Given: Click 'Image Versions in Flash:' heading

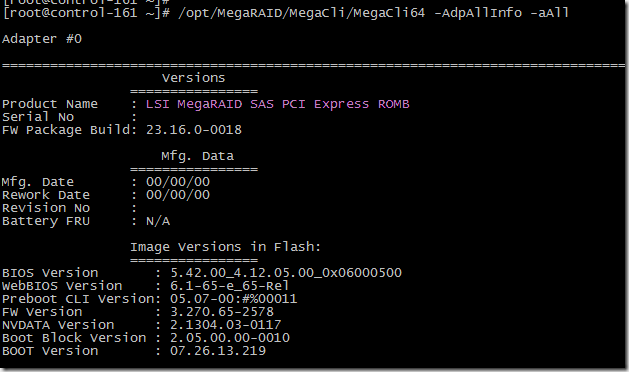Looking at the screenshot, I should [225, 247].
